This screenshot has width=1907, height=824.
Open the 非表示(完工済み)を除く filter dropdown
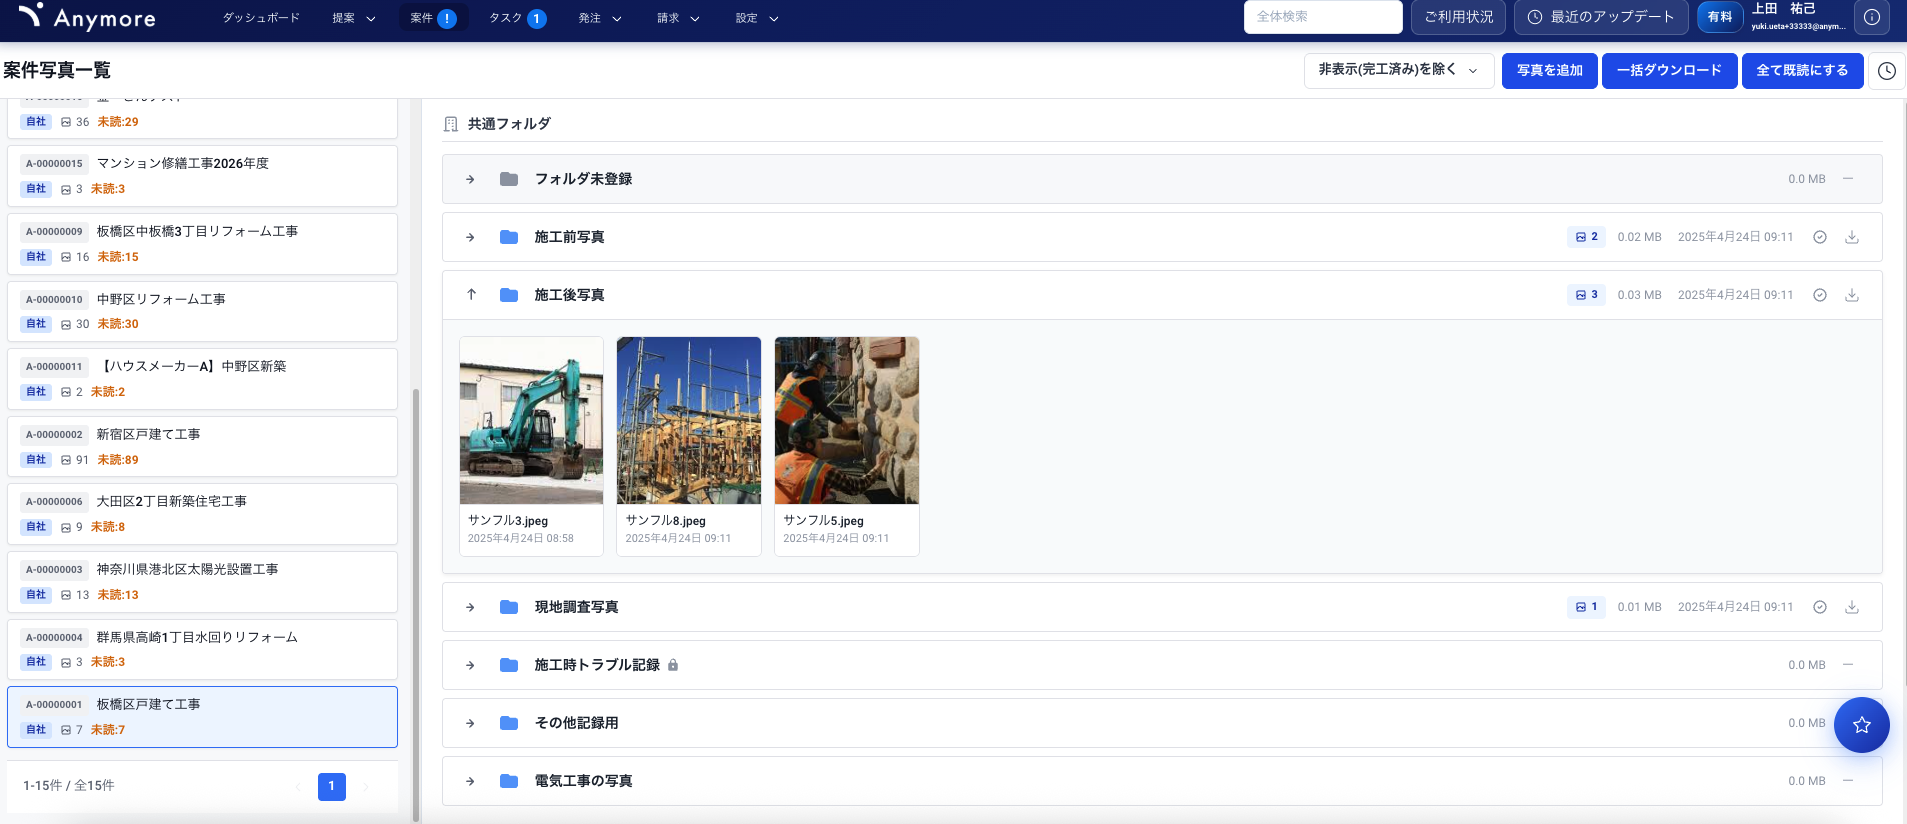coord(1398,70)
